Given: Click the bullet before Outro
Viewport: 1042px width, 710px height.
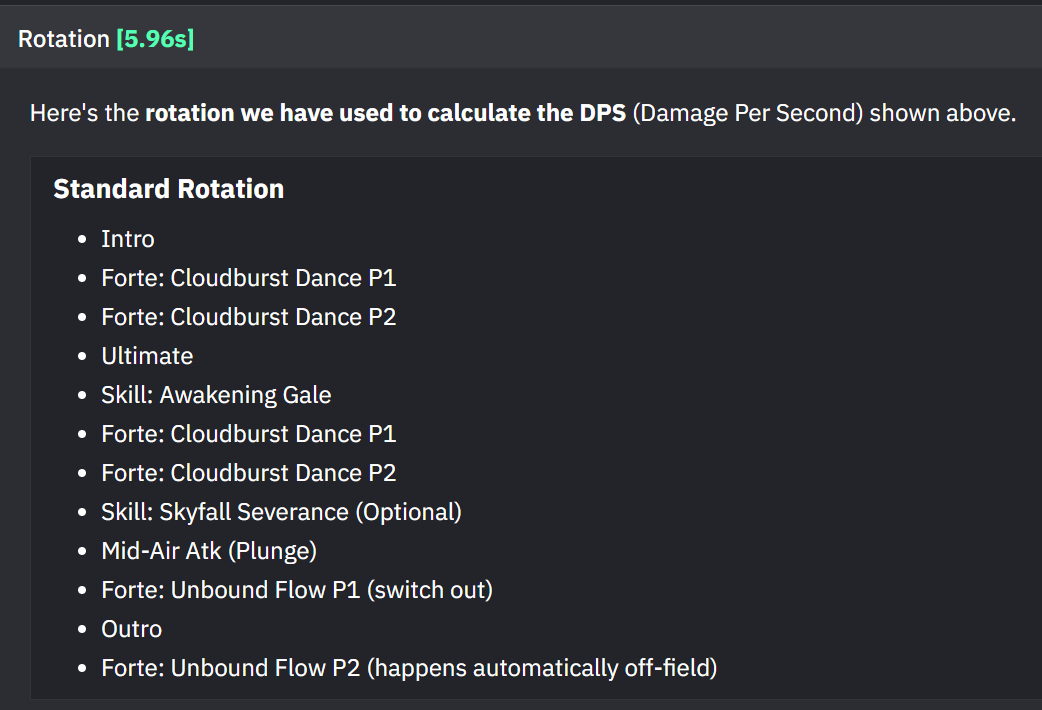Looking at the screenshot, I should (82, 630).
